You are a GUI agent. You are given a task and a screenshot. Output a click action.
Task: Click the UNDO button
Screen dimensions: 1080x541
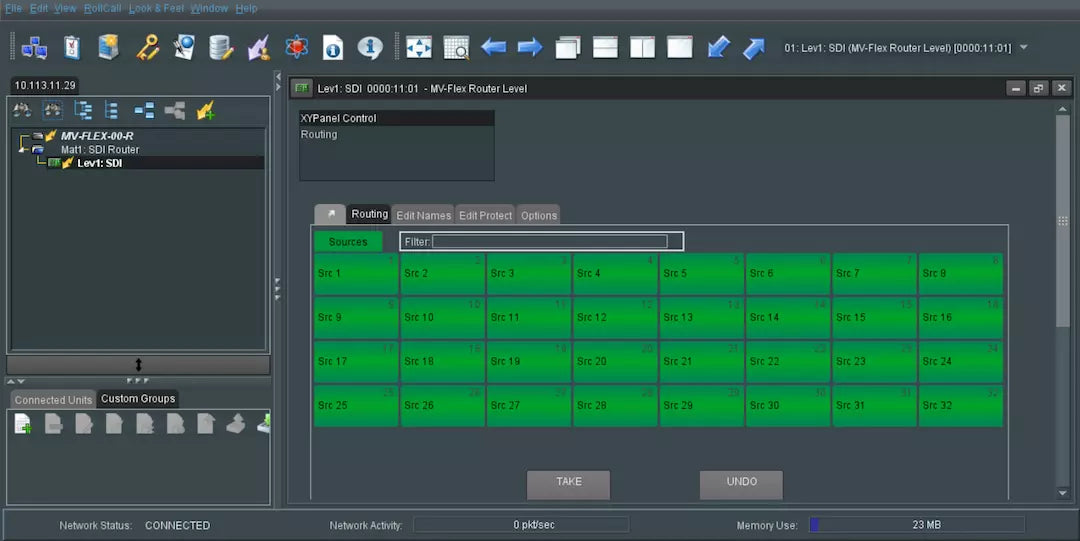point(741,484)
